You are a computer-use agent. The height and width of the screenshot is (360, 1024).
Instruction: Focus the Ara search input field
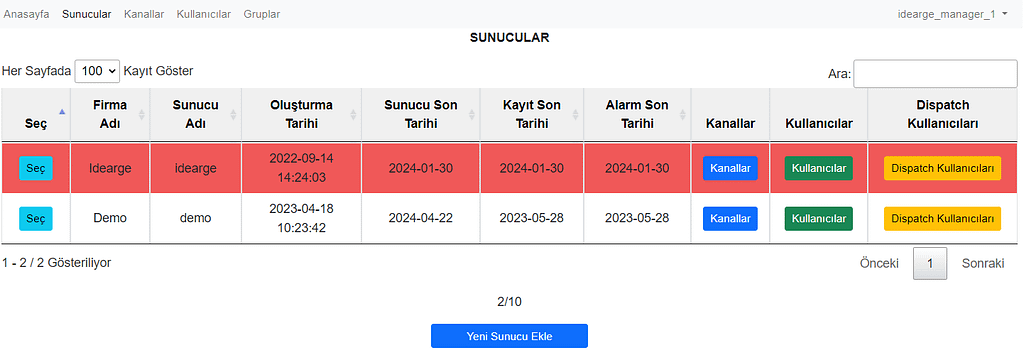(x=935, y=74)
